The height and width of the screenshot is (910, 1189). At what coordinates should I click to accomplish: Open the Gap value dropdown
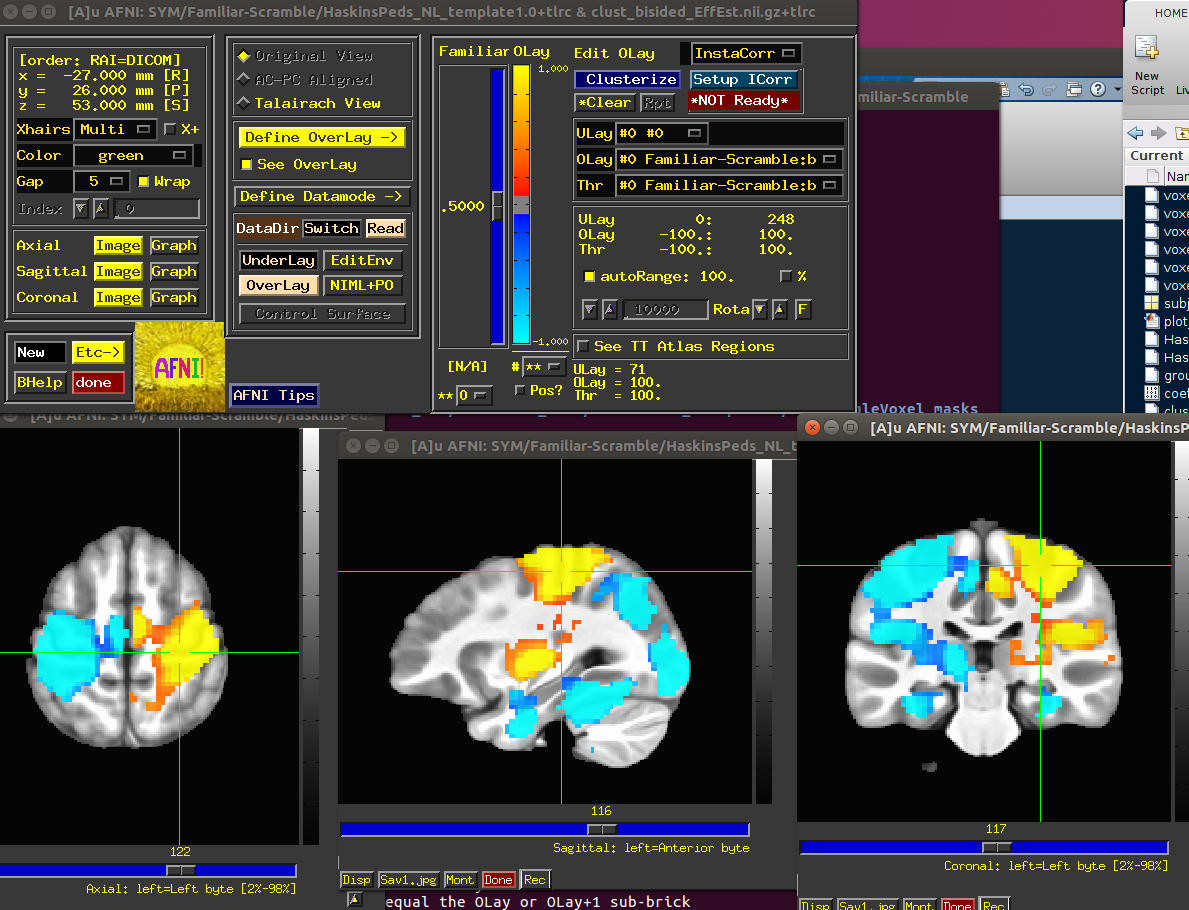(101, 181)
